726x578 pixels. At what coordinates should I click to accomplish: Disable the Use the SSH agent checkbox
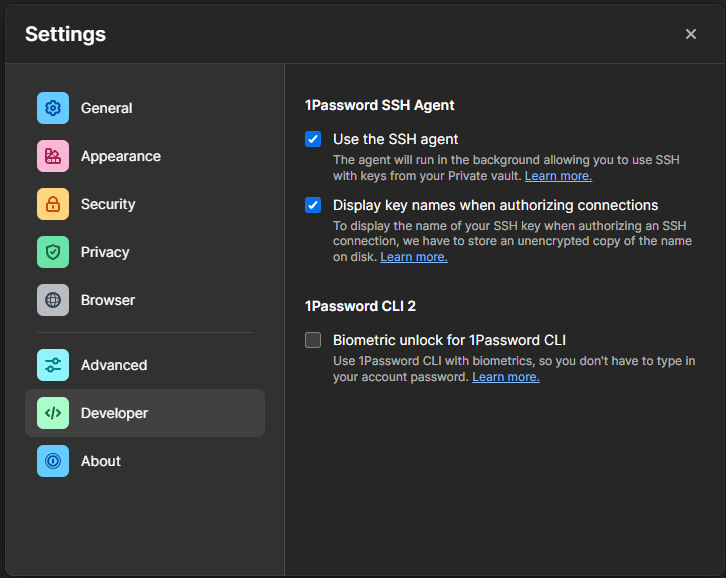pos(313,139)
